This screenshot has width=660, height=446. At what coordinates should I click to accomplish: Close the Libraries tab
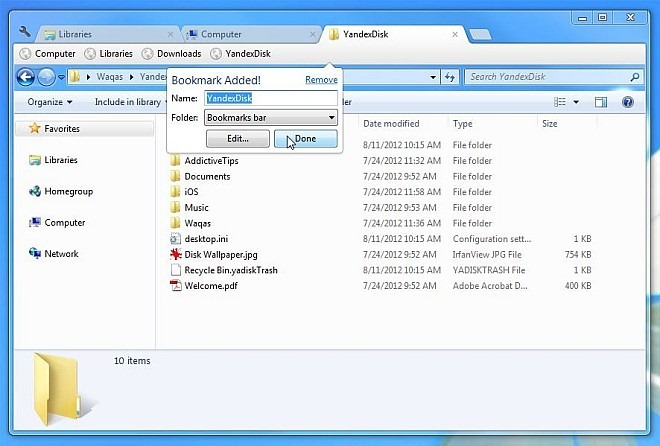(x=170, y=35)
